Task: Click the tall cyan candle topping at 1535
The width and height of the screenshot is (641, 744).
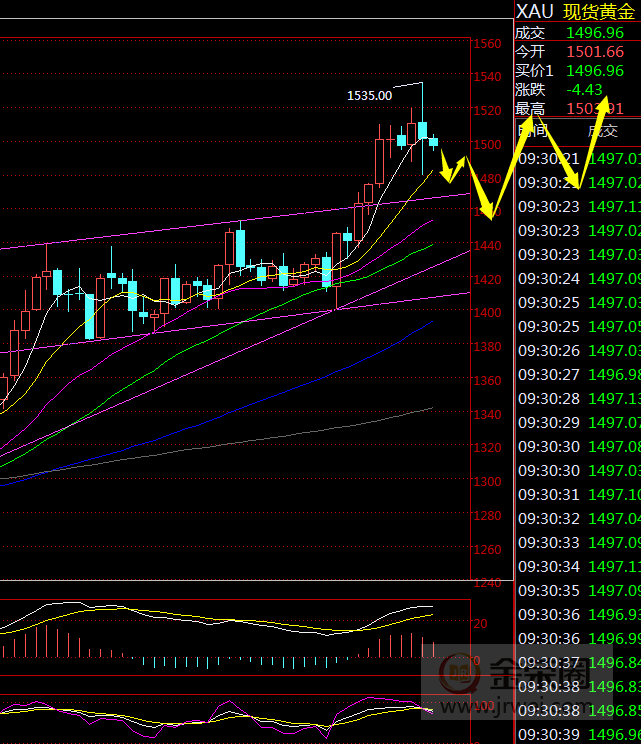Action: pos(422,129)
